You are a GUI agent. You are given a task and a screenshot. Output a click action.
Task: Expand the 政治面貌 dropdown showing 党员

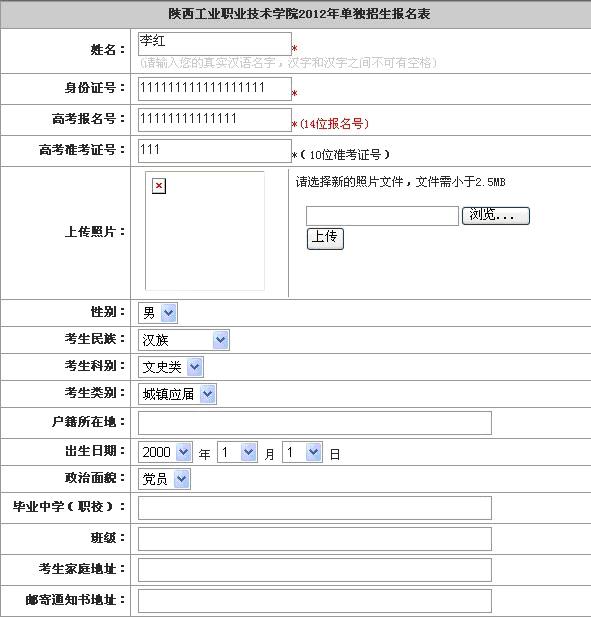[164, 479]
